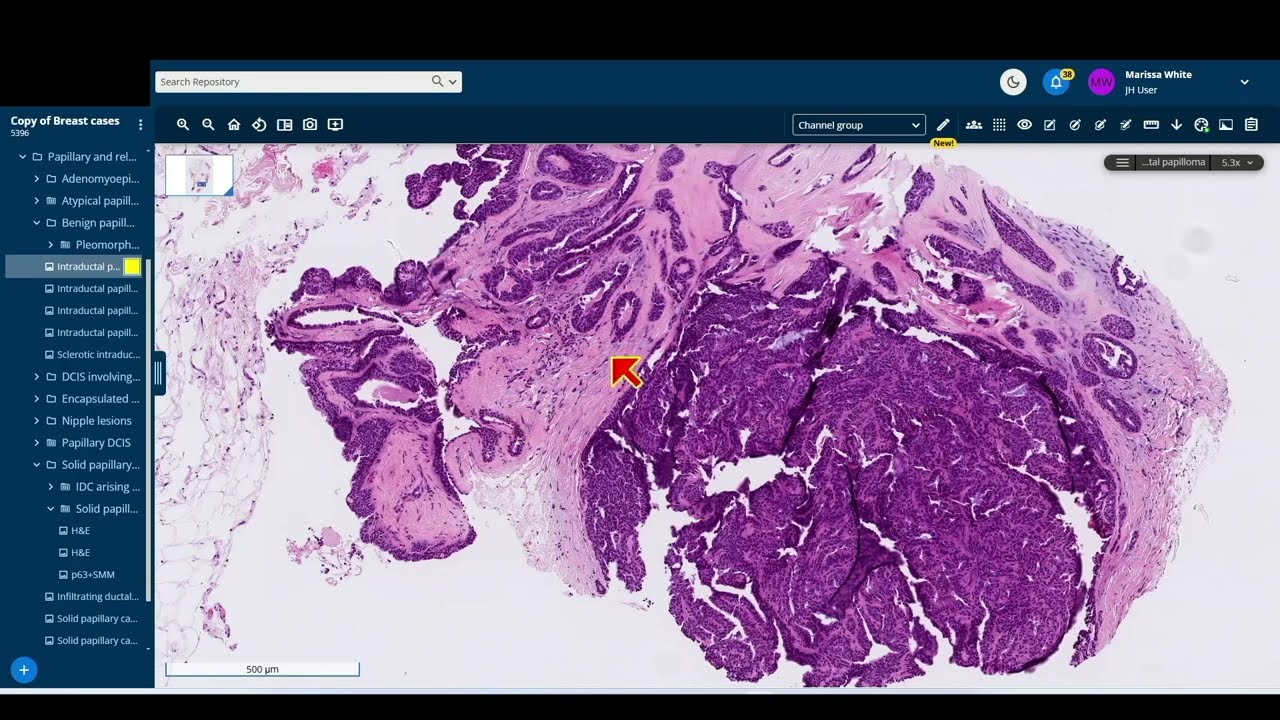Click the sidebar collapse handle
Screen dimensions: 1280x720
pos(158,373)
